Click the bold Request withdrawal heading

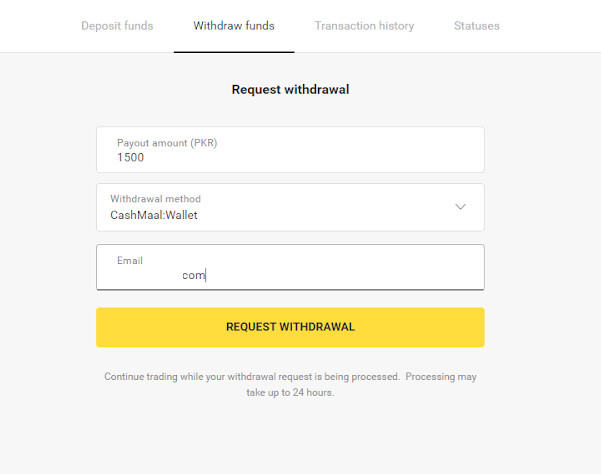[290, 90]
